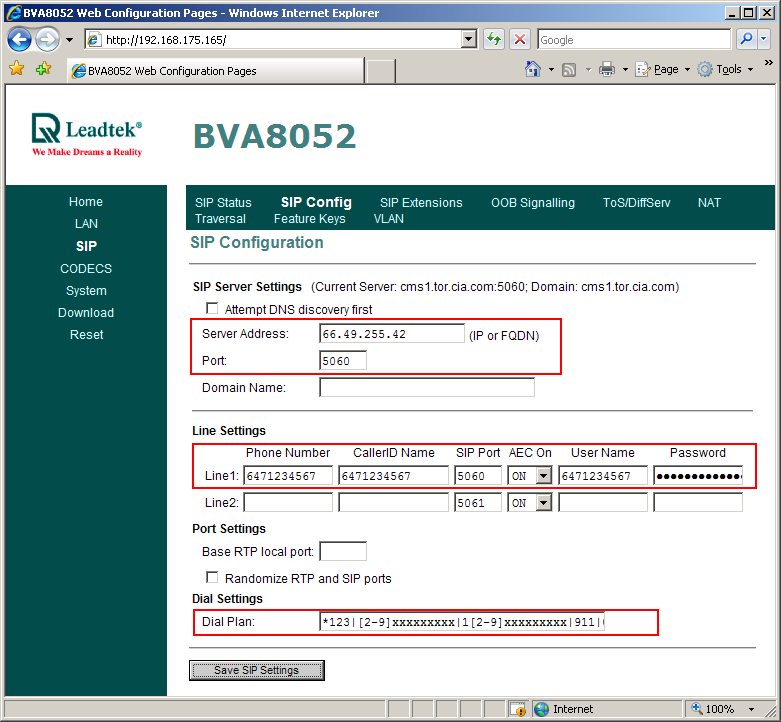
Task: Click the Leadtek logo
Action: tap(87, 134)
